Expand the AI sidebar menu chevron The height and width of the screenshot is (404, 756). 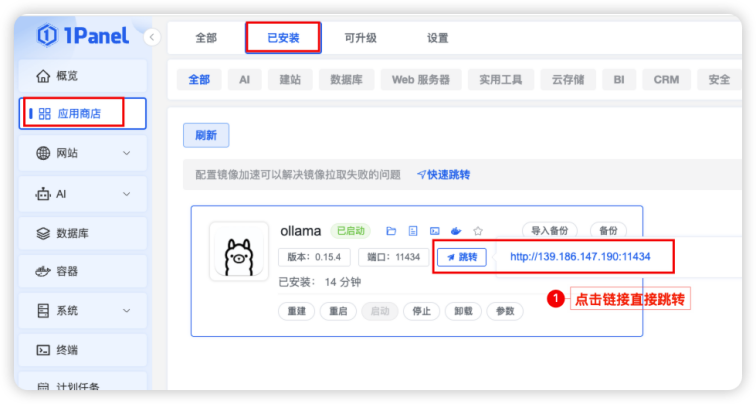(126, 194)
